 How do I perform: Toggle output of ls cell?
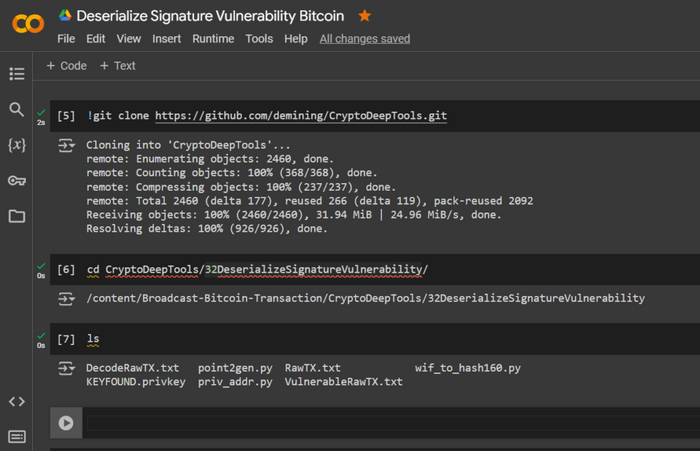tap(67, 369)
